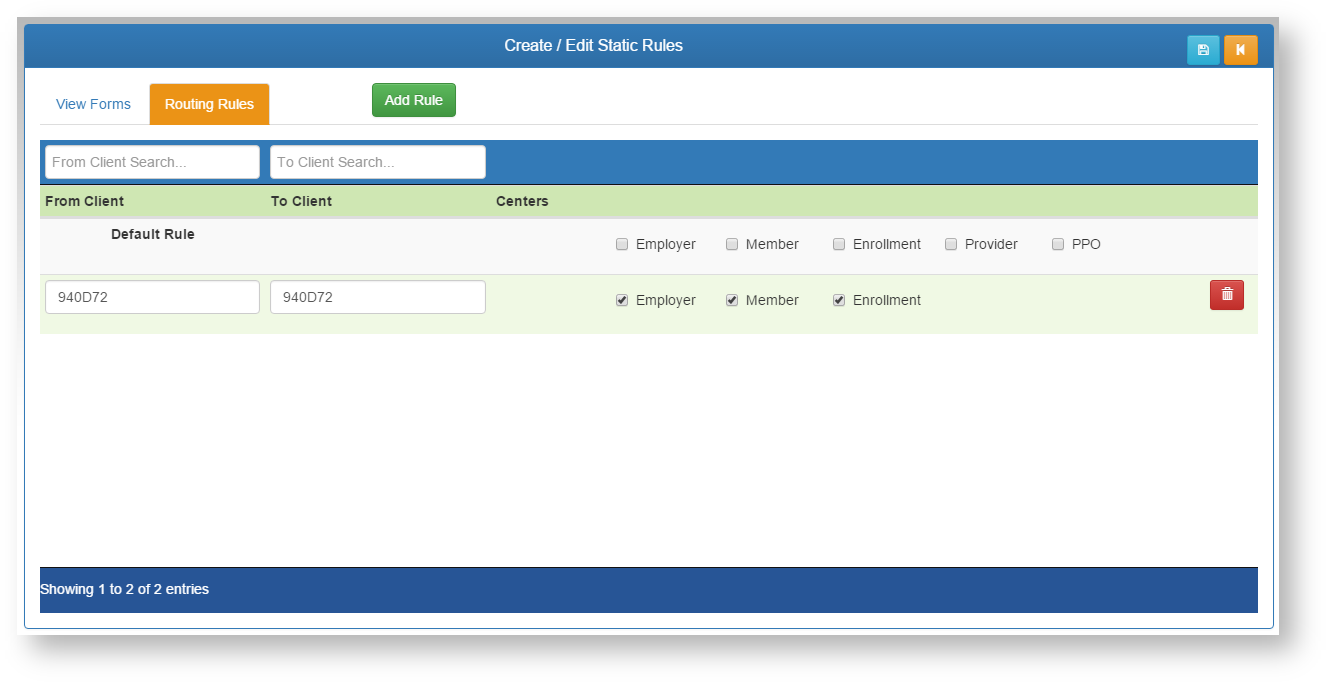This screenshot has height=683, width=1327.
Task: Uncheck Employer in the 940D72 row
Action: pyautogui.click(x=622, y=300)
